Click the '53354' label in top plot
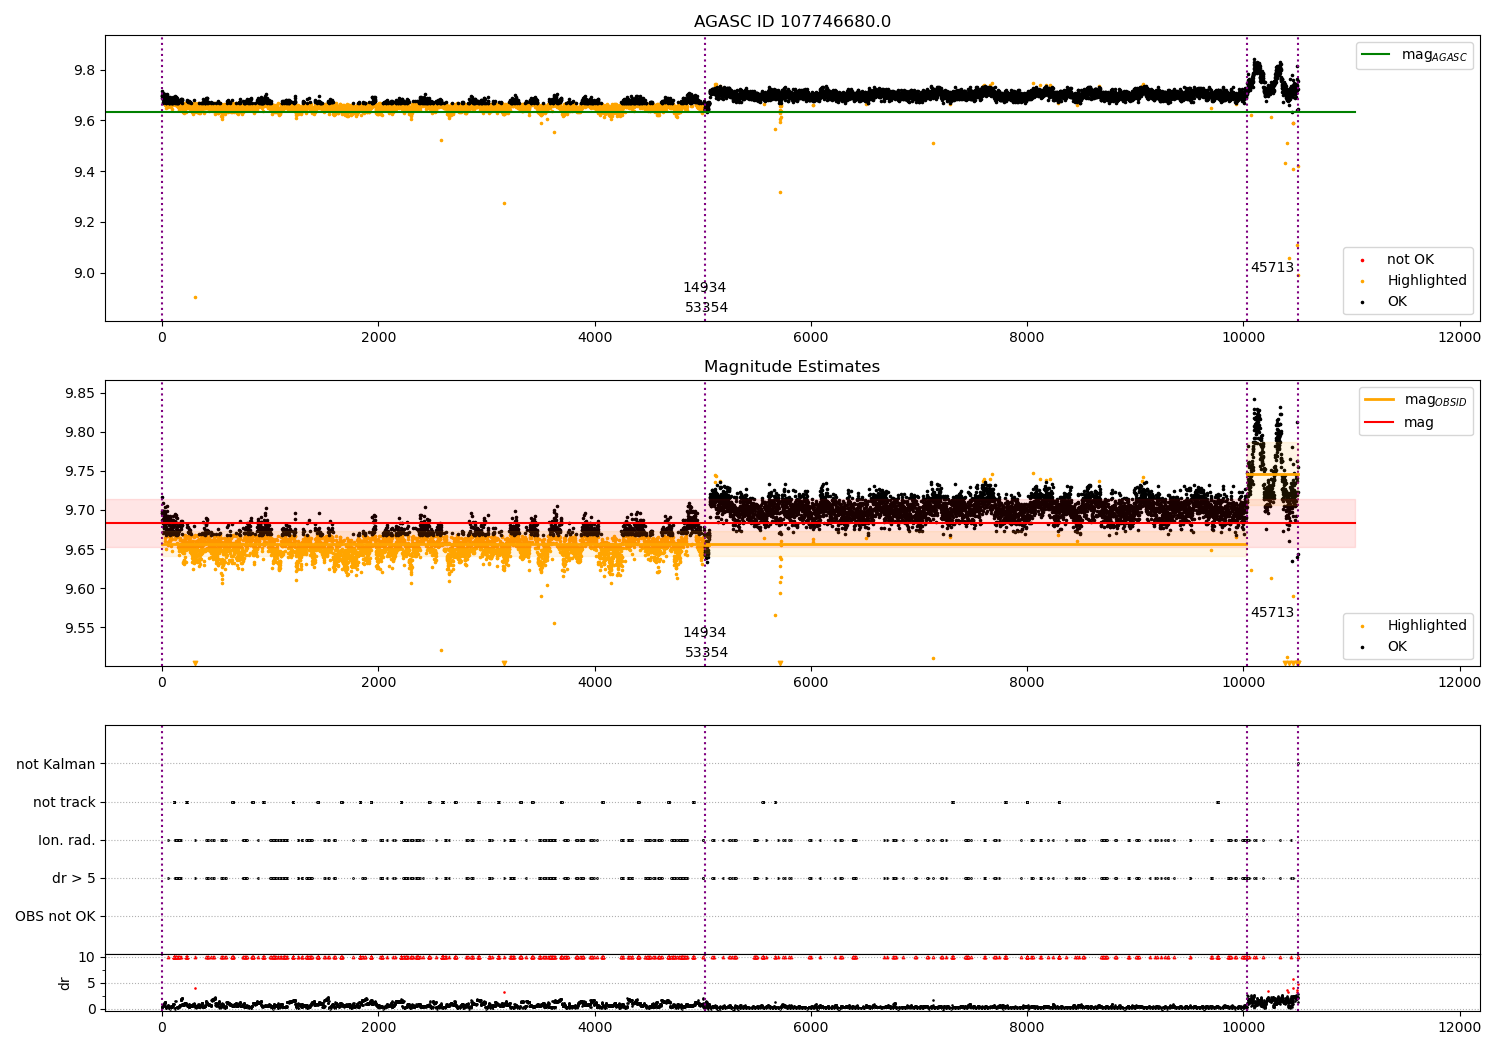Image resolution: width=1500 pixels, height=1050 pixels. pyautogui.click(x=706, y=308)
